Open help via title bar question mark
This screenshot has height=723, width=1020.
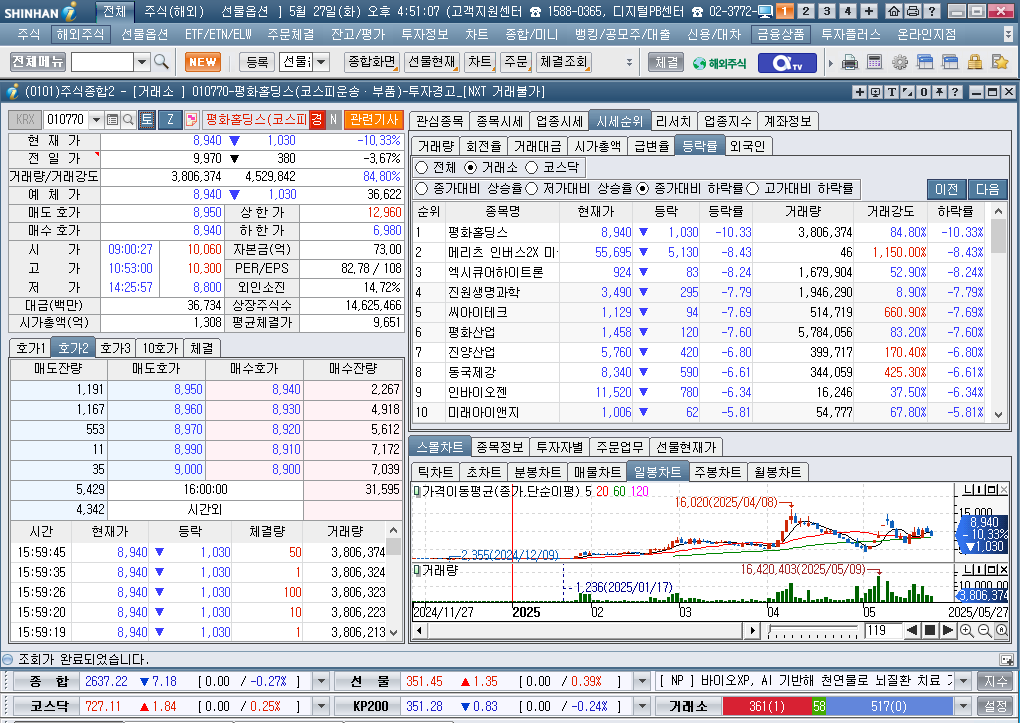pyautogui.click(x=932, y=11)
